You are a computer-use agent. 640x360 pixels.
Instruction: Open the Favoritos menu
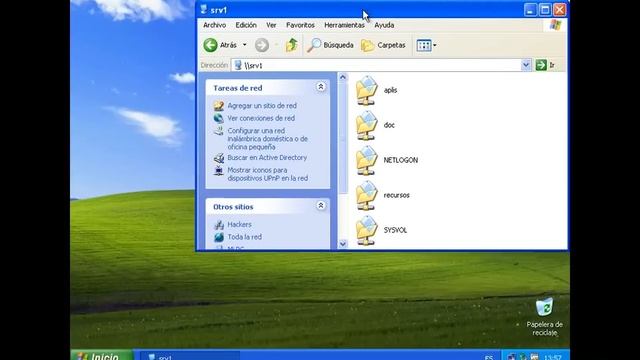point(300,25)
